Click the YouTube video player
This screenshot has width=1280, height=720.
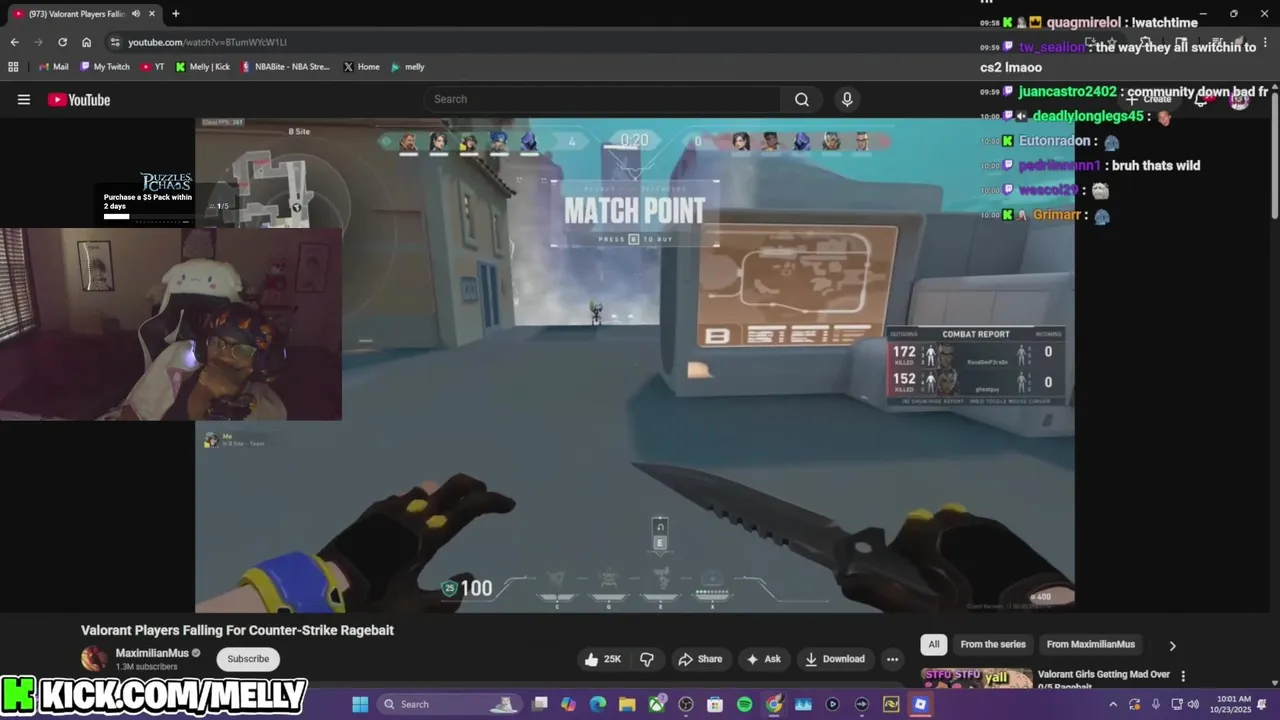635,365
